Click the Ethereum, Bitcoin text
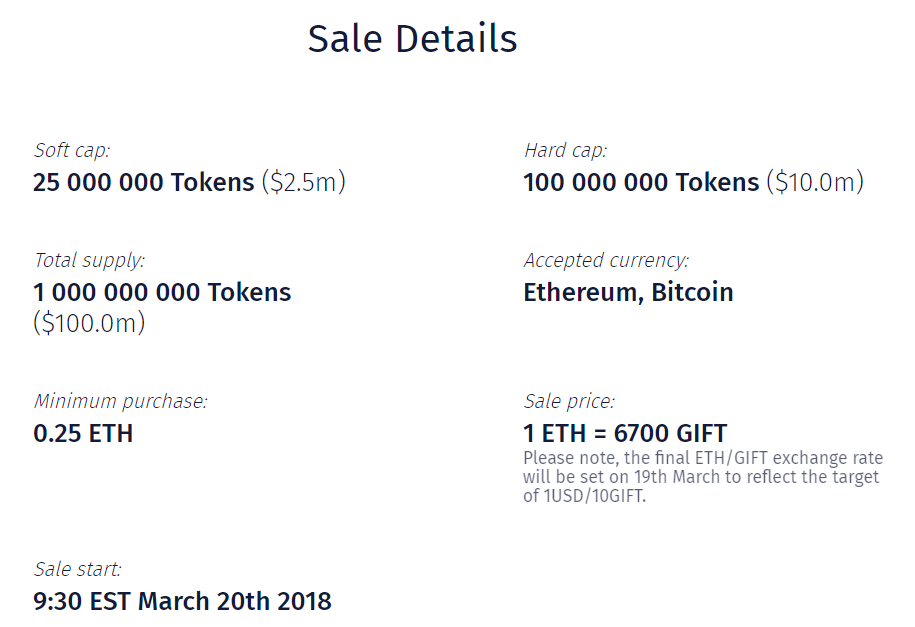Screen dimensions: 915x627 point(628,292)
